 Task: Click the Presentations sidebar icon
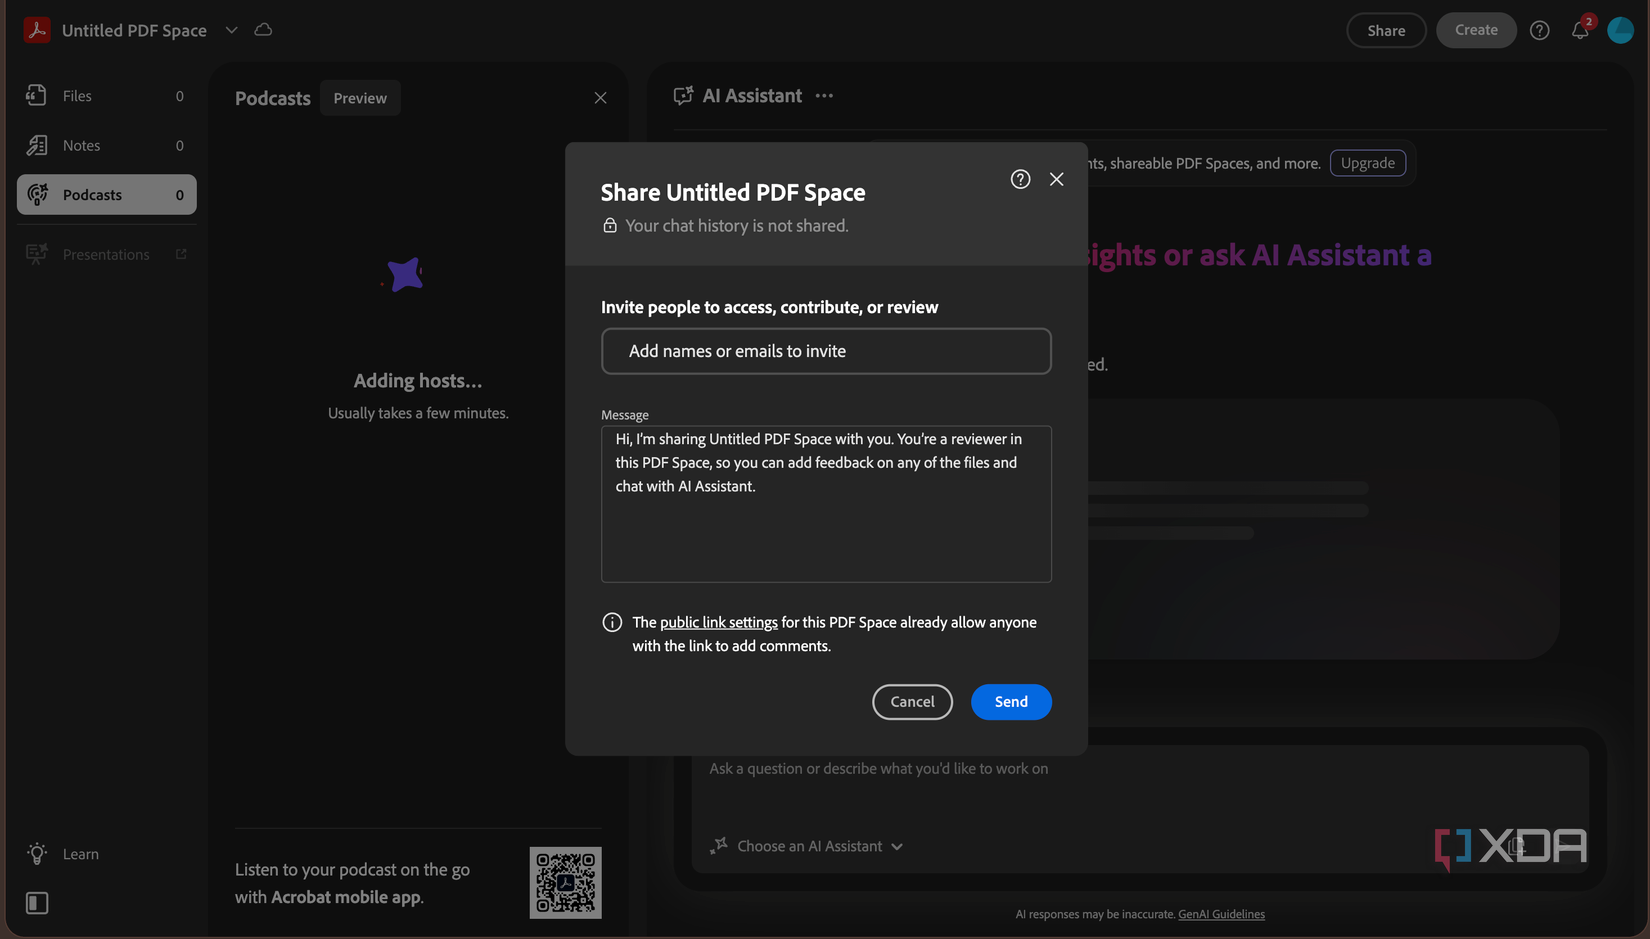(x=37, y=254)
